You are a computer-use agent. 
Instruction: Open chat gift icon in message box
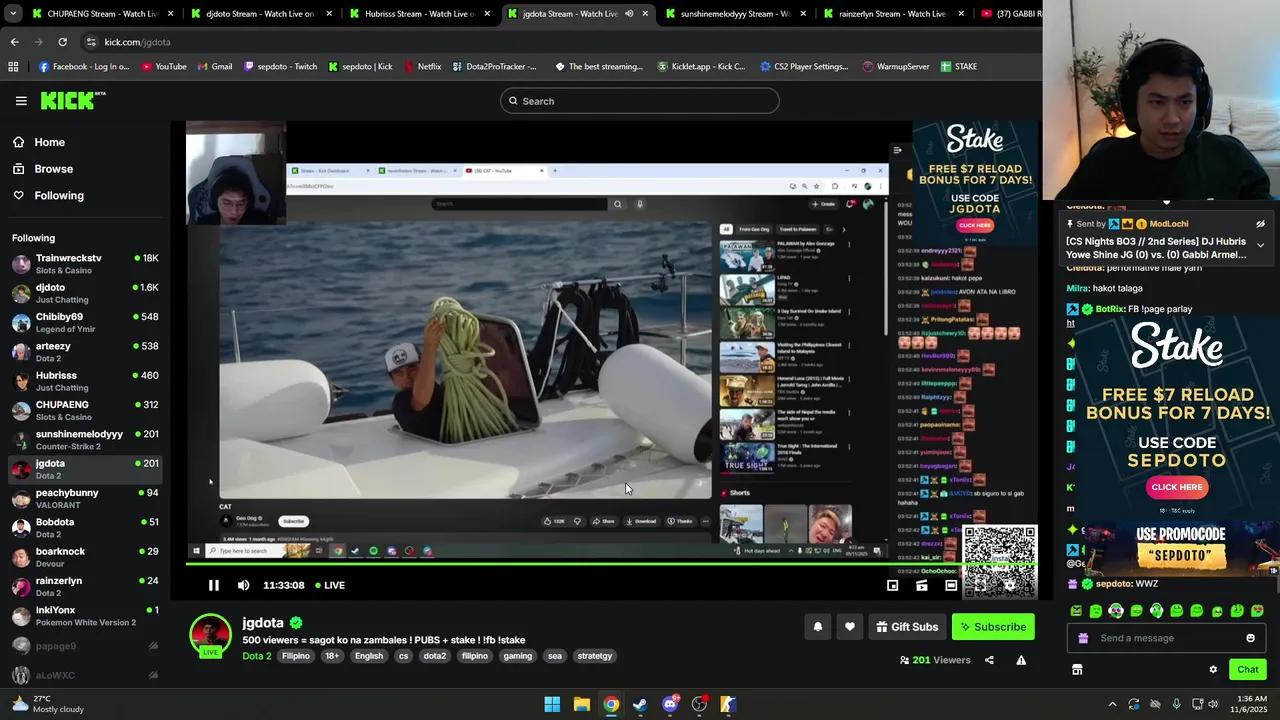pyautogui.click(x=1083, y=638)
